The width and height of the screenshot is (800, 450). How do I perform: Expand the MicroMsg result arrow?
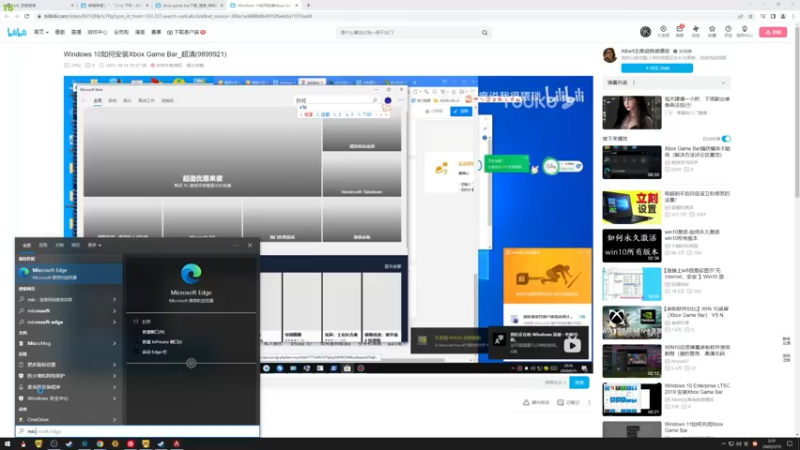114,343
